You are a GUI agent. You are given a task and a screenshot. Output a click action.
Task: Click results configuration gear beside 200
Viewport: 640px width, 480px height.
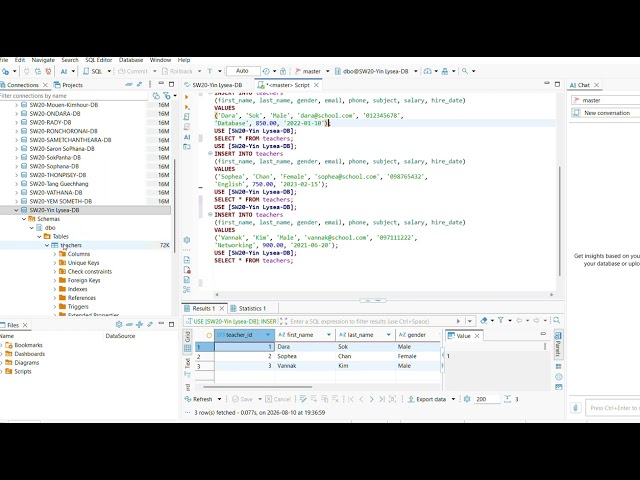coord(467,399)
